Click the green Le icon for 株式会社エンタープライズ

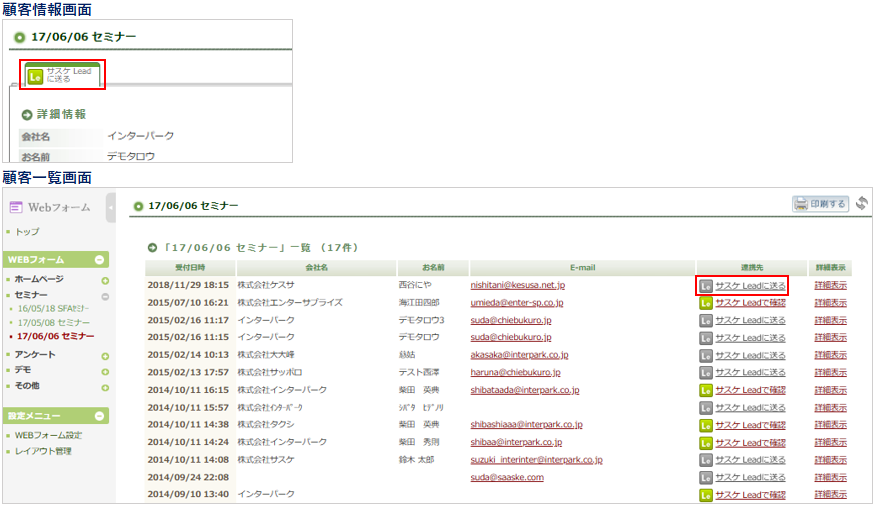tap(706, 303)
